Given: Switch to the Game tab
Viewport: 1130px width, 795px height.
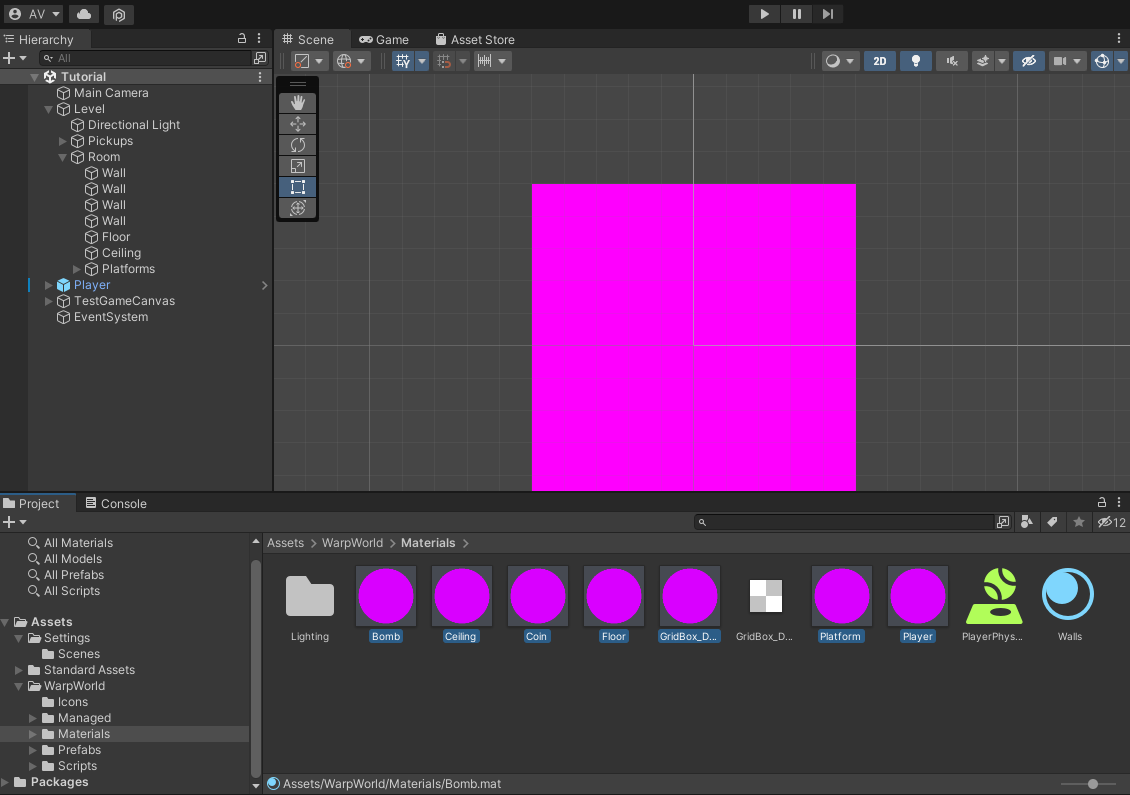Looking at the screenshot, I should 384,40.
